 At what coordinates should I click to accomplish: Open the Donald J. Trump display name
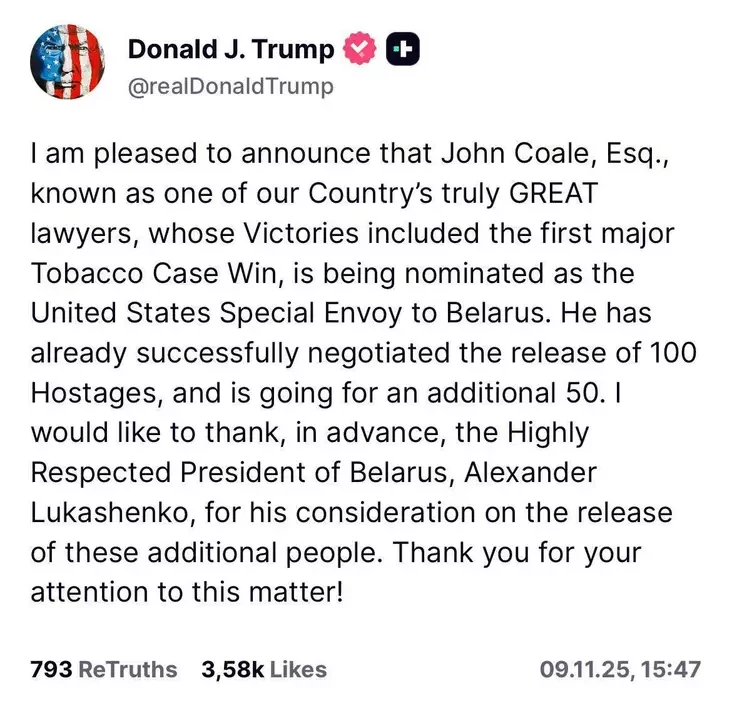[232, 49]
